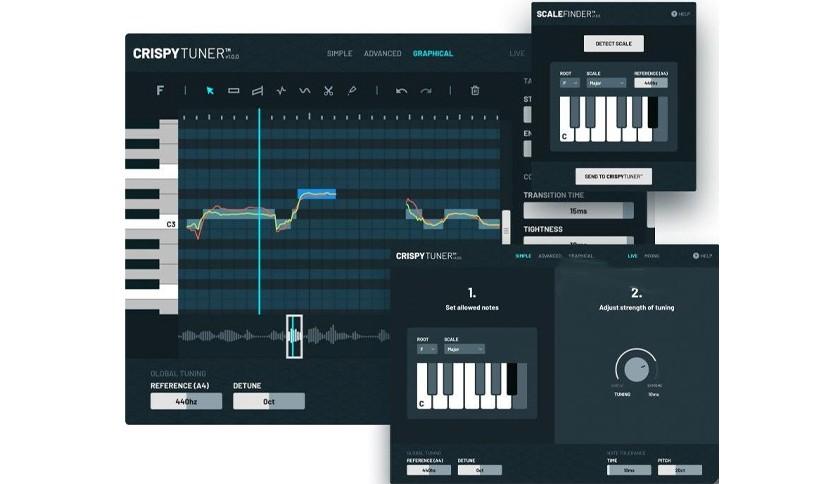The height and width of the screenshot is (484, 836).
Task: Select the rectangle note tool
Action: [234, 91]
